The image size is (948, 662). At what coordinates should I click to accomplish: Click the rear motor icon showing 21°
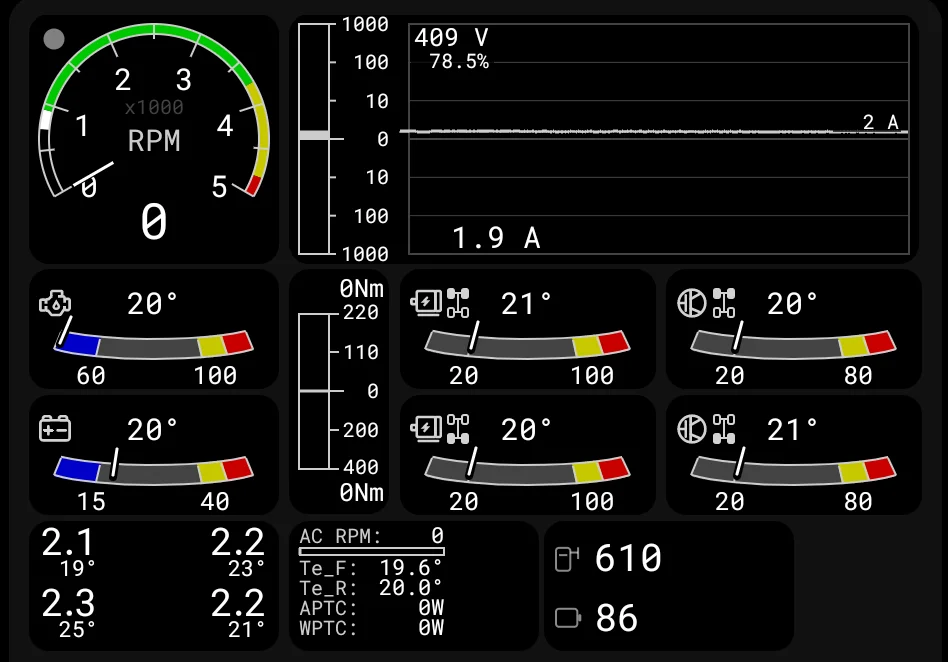pyautogui.click(x=692, y=429)
